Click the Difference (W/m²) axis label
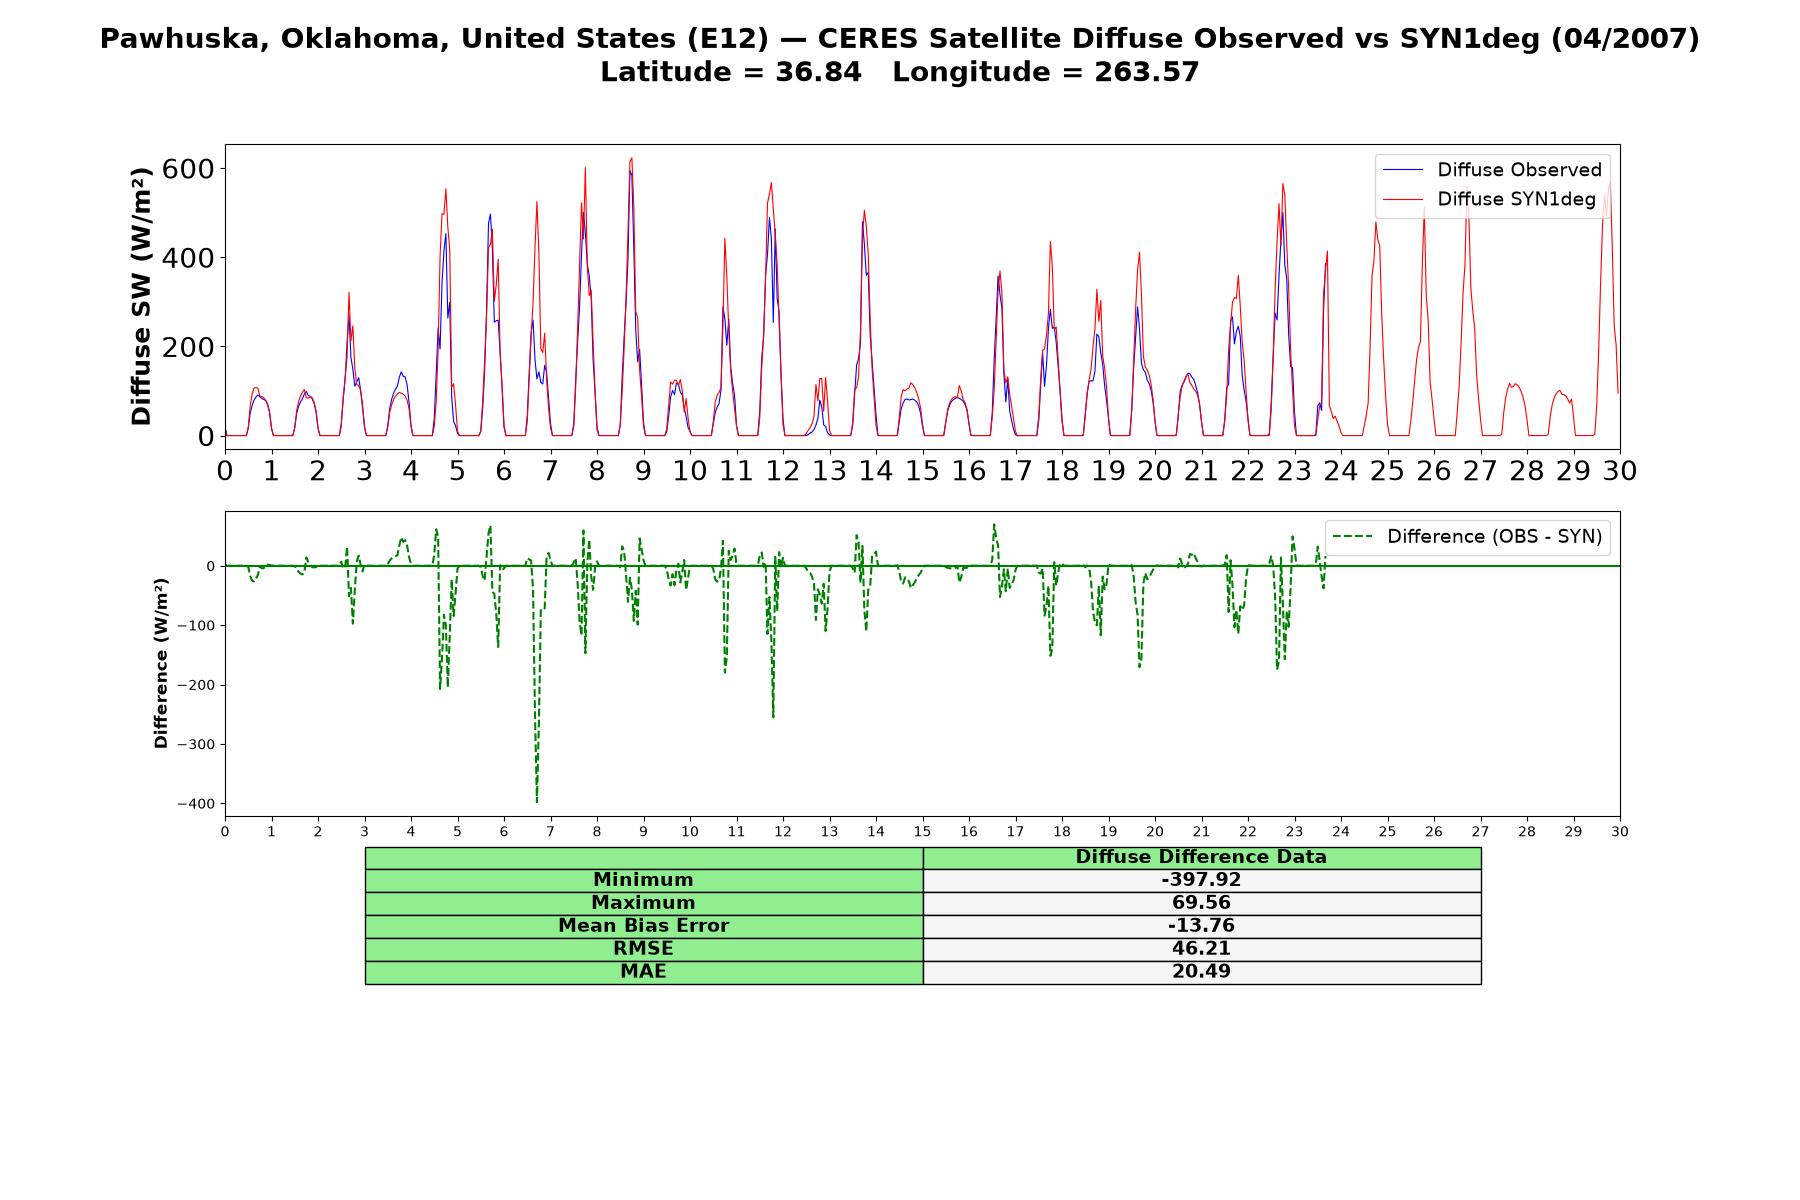This screenshot has width=1800, height=1200. tap(161, 664)
